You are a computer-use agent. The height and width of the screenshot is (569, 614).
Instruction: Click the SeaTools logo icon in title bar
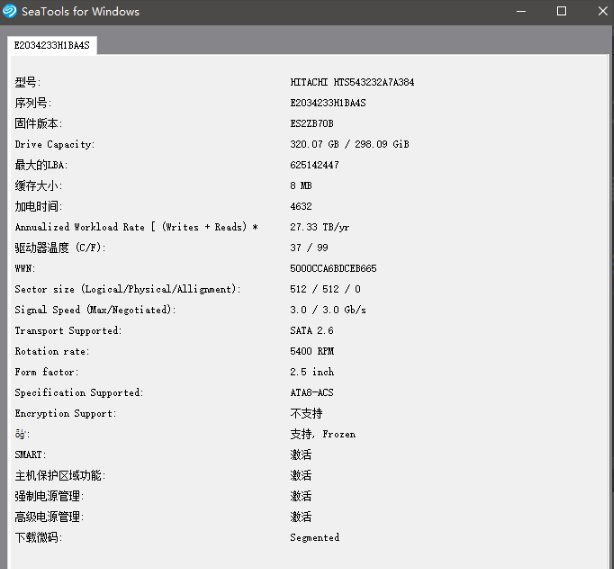pyautogui.click(x=9, y=11)
